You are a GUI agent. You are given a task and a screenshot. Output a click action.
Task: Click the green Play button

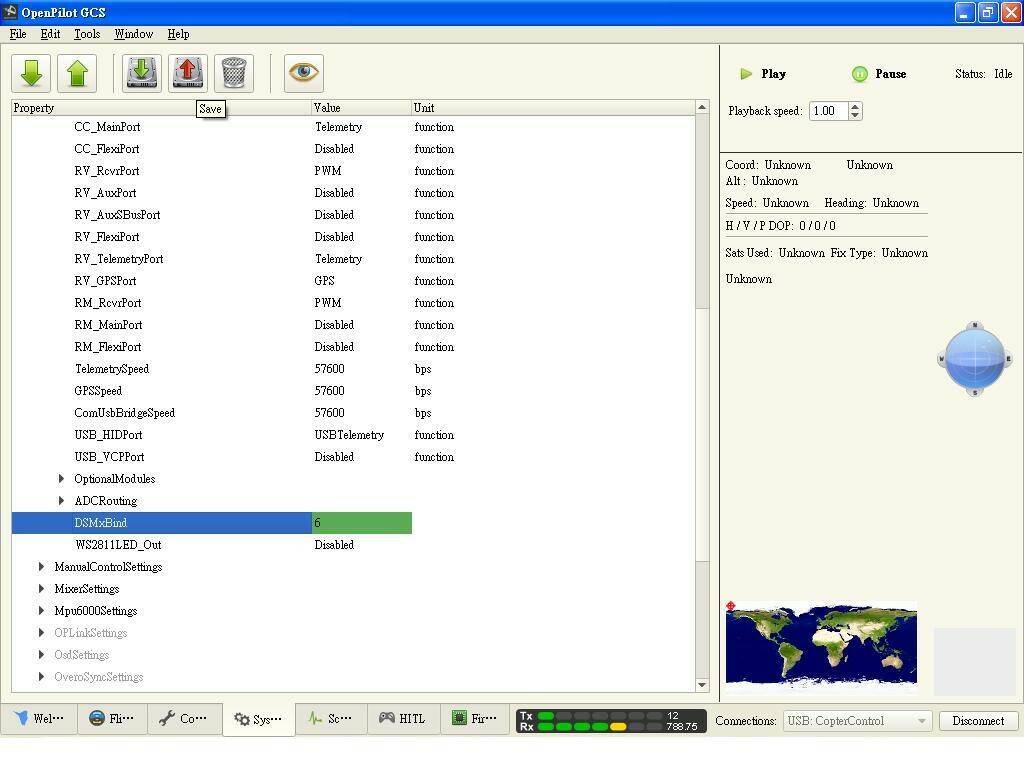click(x=763, y=74)
